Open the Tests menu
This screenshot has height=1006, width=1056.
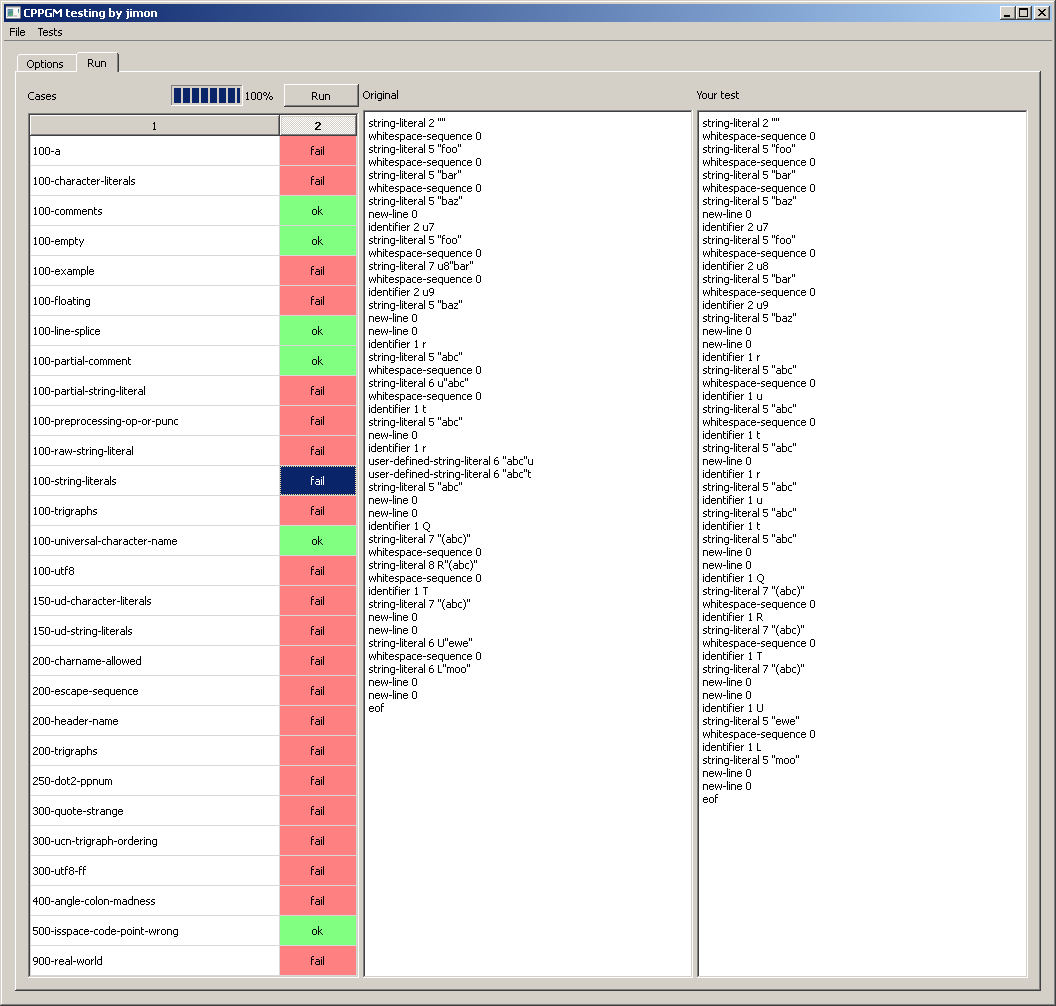[x=50, y=32]
